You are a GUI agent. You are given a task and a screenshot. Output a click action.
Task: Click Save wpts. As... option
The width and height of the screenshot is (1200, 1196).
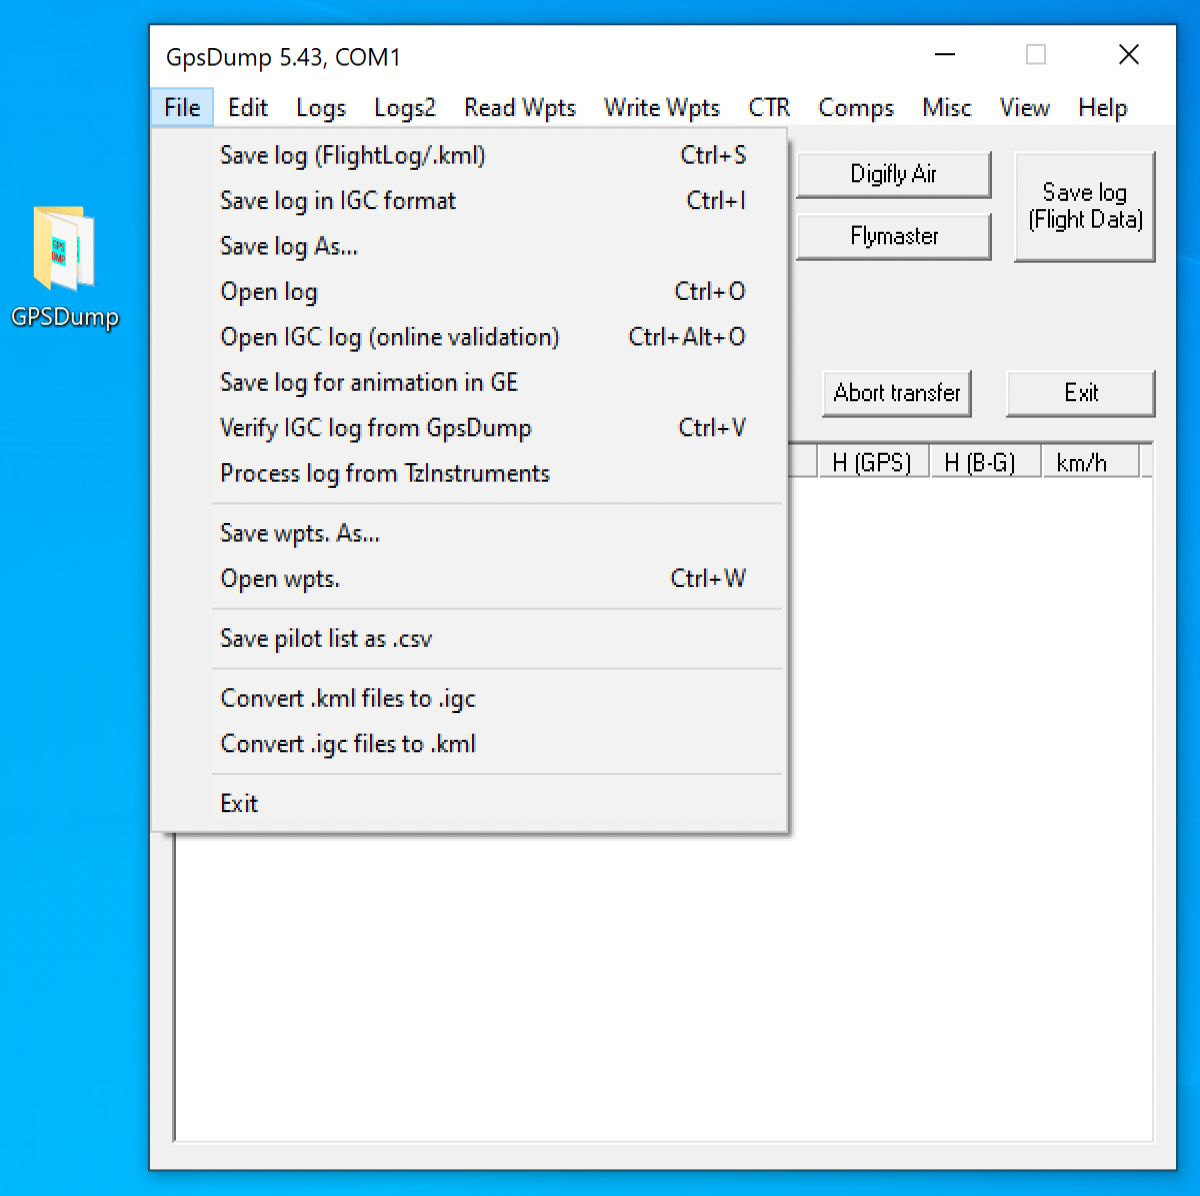tap(299, 534)
